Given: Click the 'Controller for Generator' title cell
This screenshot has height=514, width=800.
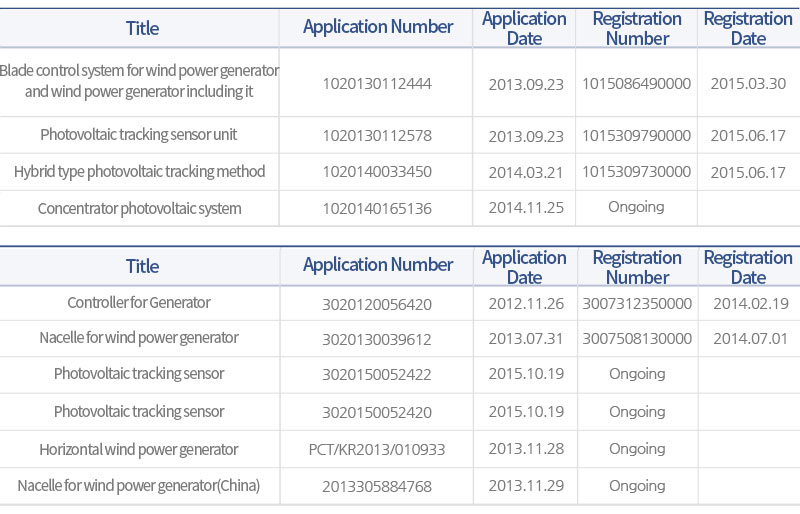Looking at the screenshot, I should (x=139, y=302).
